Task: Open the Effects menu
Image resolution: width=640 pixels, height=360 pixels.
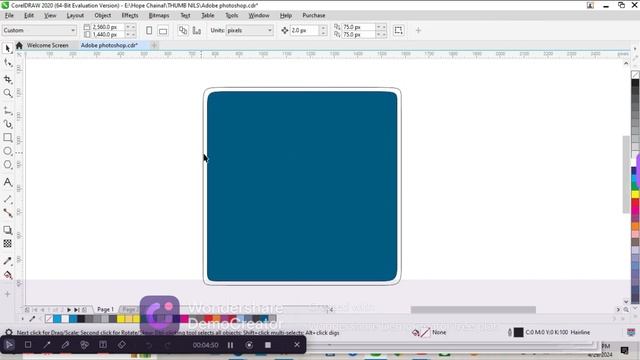Action: pos(130,16)
